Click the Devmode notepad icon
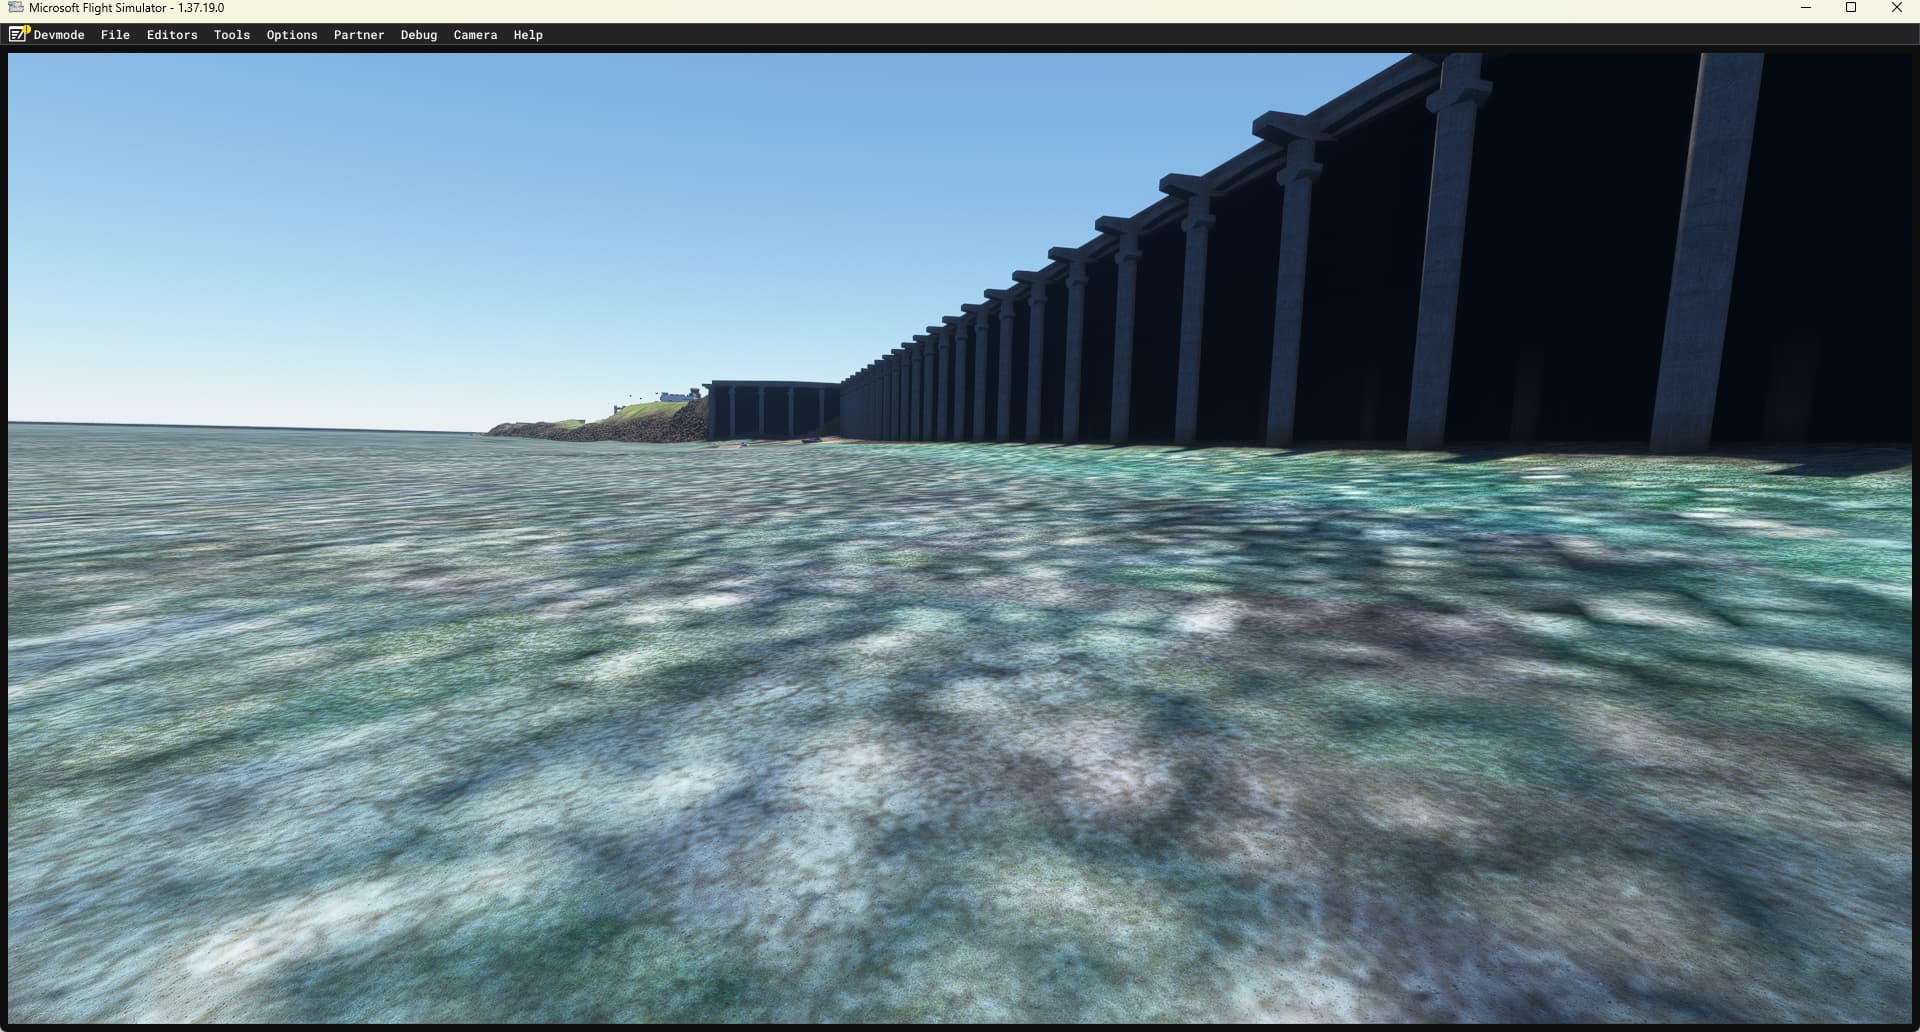 point(18,34)
